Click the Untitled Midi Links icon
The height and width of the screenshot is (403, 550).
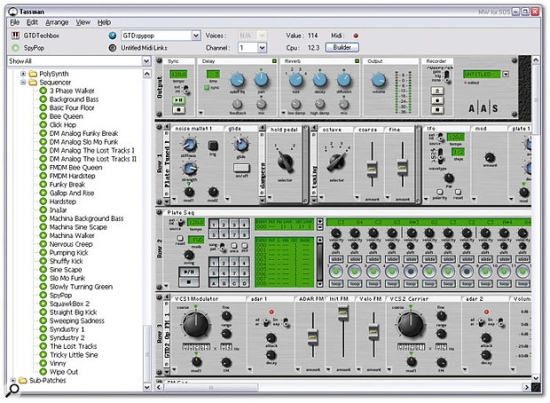[x=112, y=48]
